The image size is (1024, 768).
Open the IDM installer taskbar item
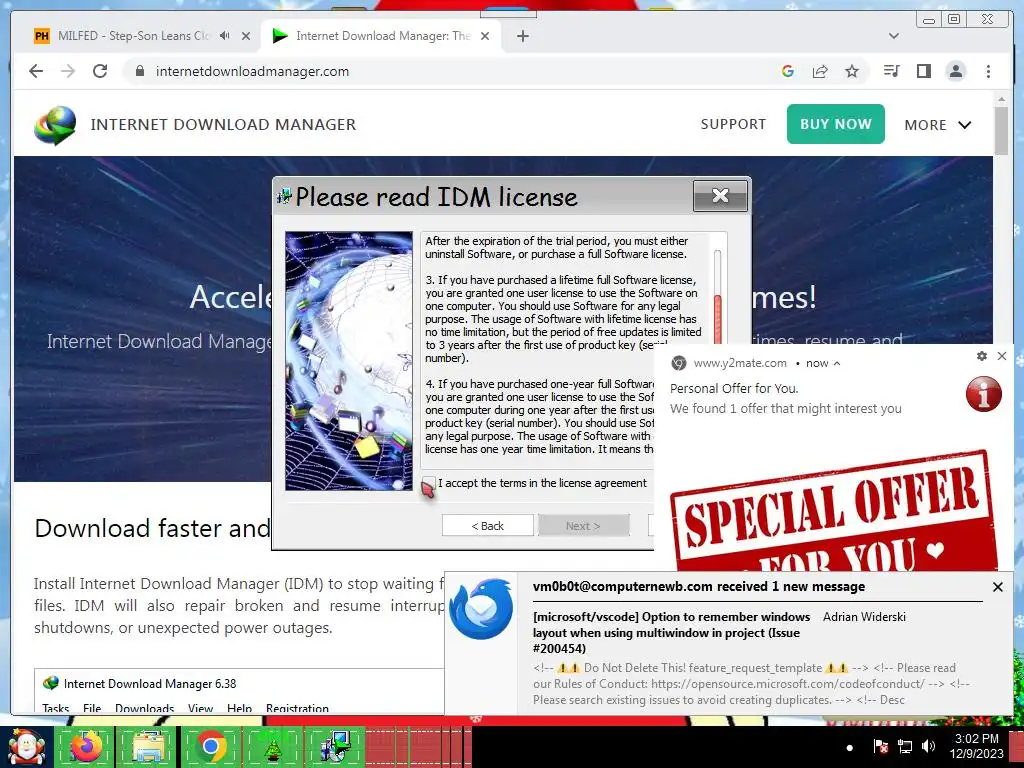coord(334,748)
